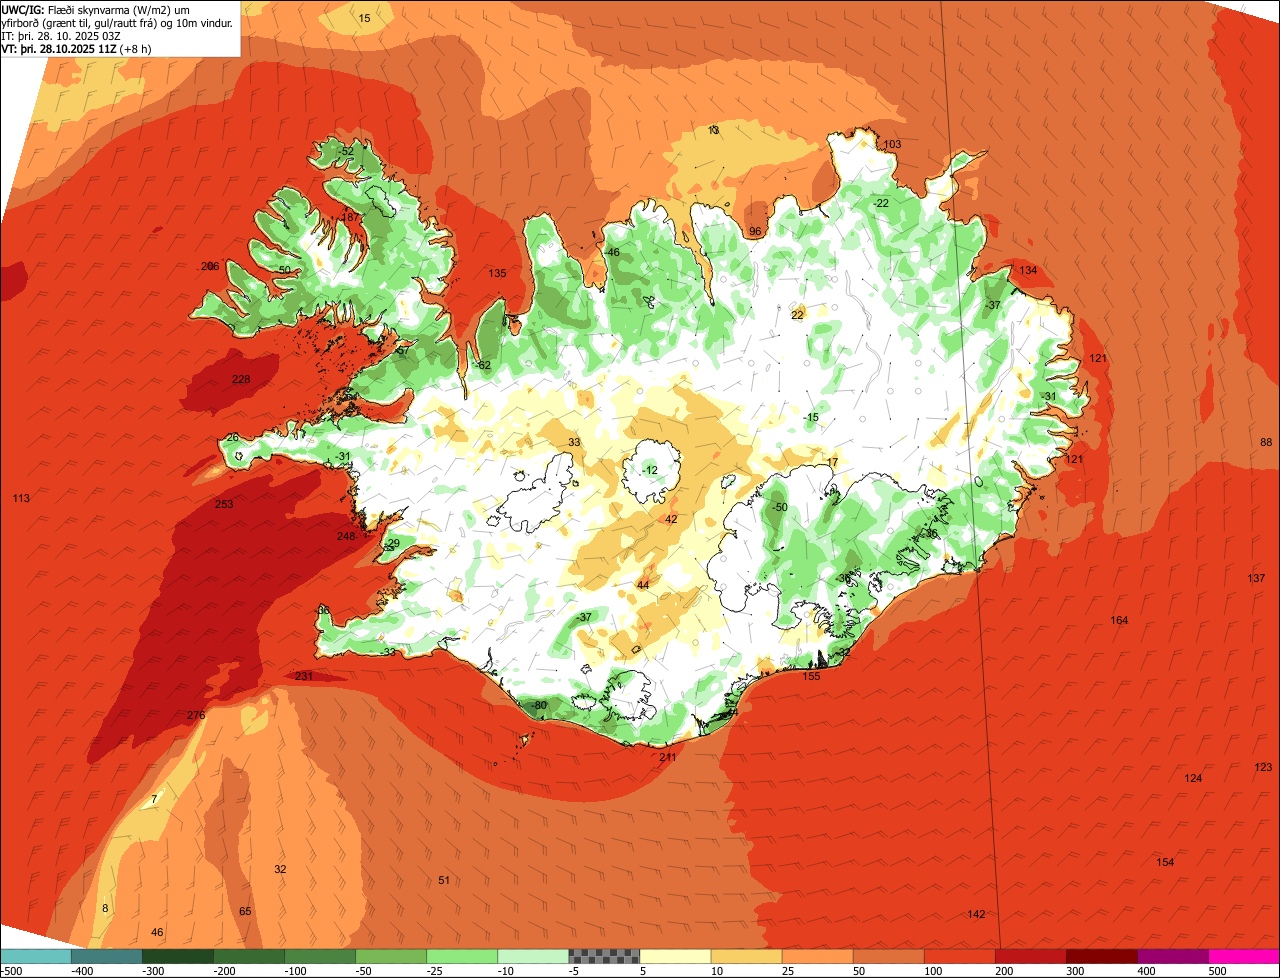
Task: Click the value 65 in the bottom left
Action: tap(245, 911)
